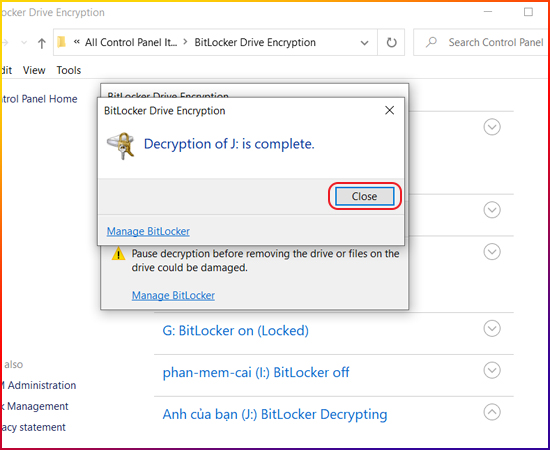Expand the G: BitLocker on (Locked) section
Image resolution: width=550 pixels, height=450 pixels.
[x=492, y=329]
